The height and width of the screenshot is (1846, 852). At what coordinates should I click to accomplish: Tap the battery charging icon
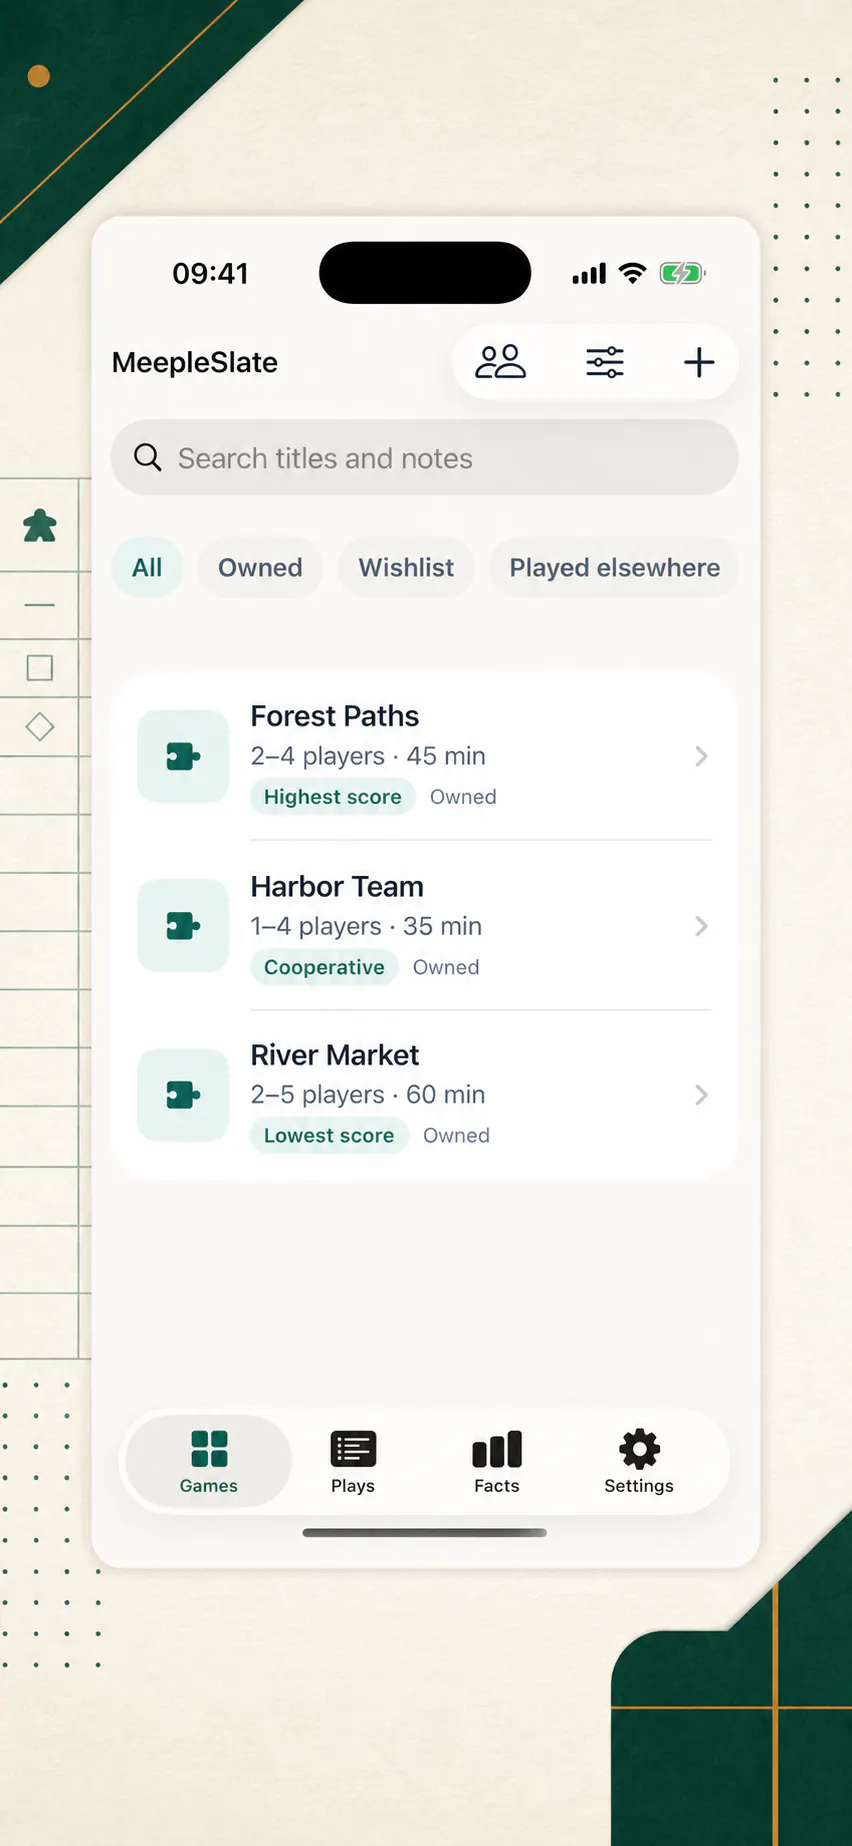[683, 273]
